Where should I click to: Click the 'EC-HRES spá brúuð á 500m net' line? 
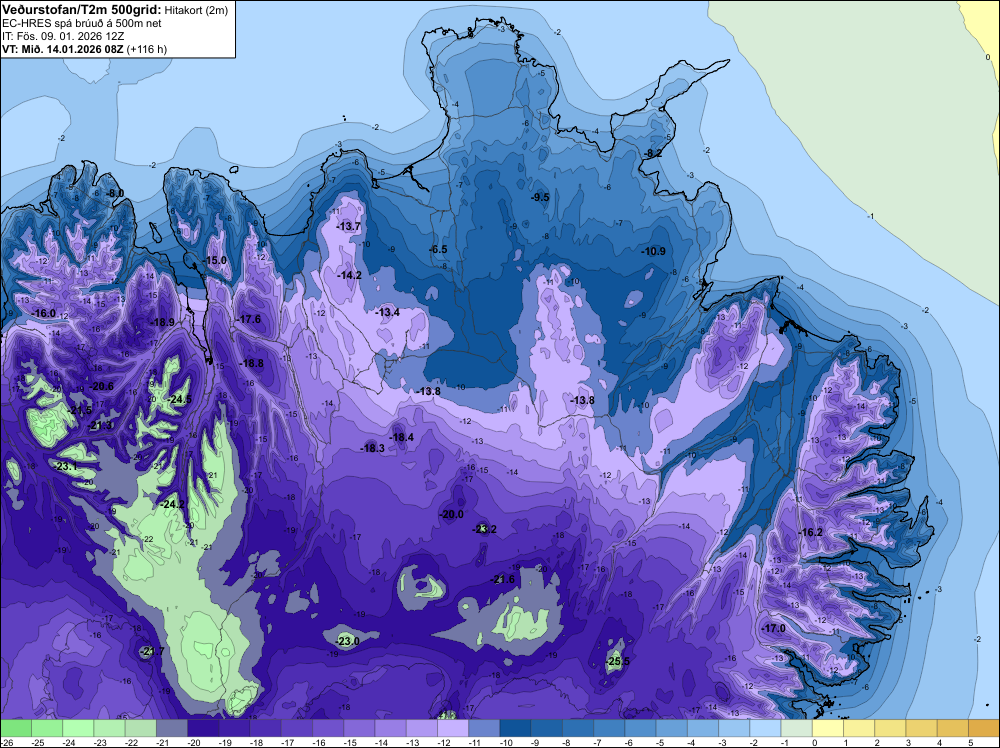pyautogui.click(x=81, y=23)
